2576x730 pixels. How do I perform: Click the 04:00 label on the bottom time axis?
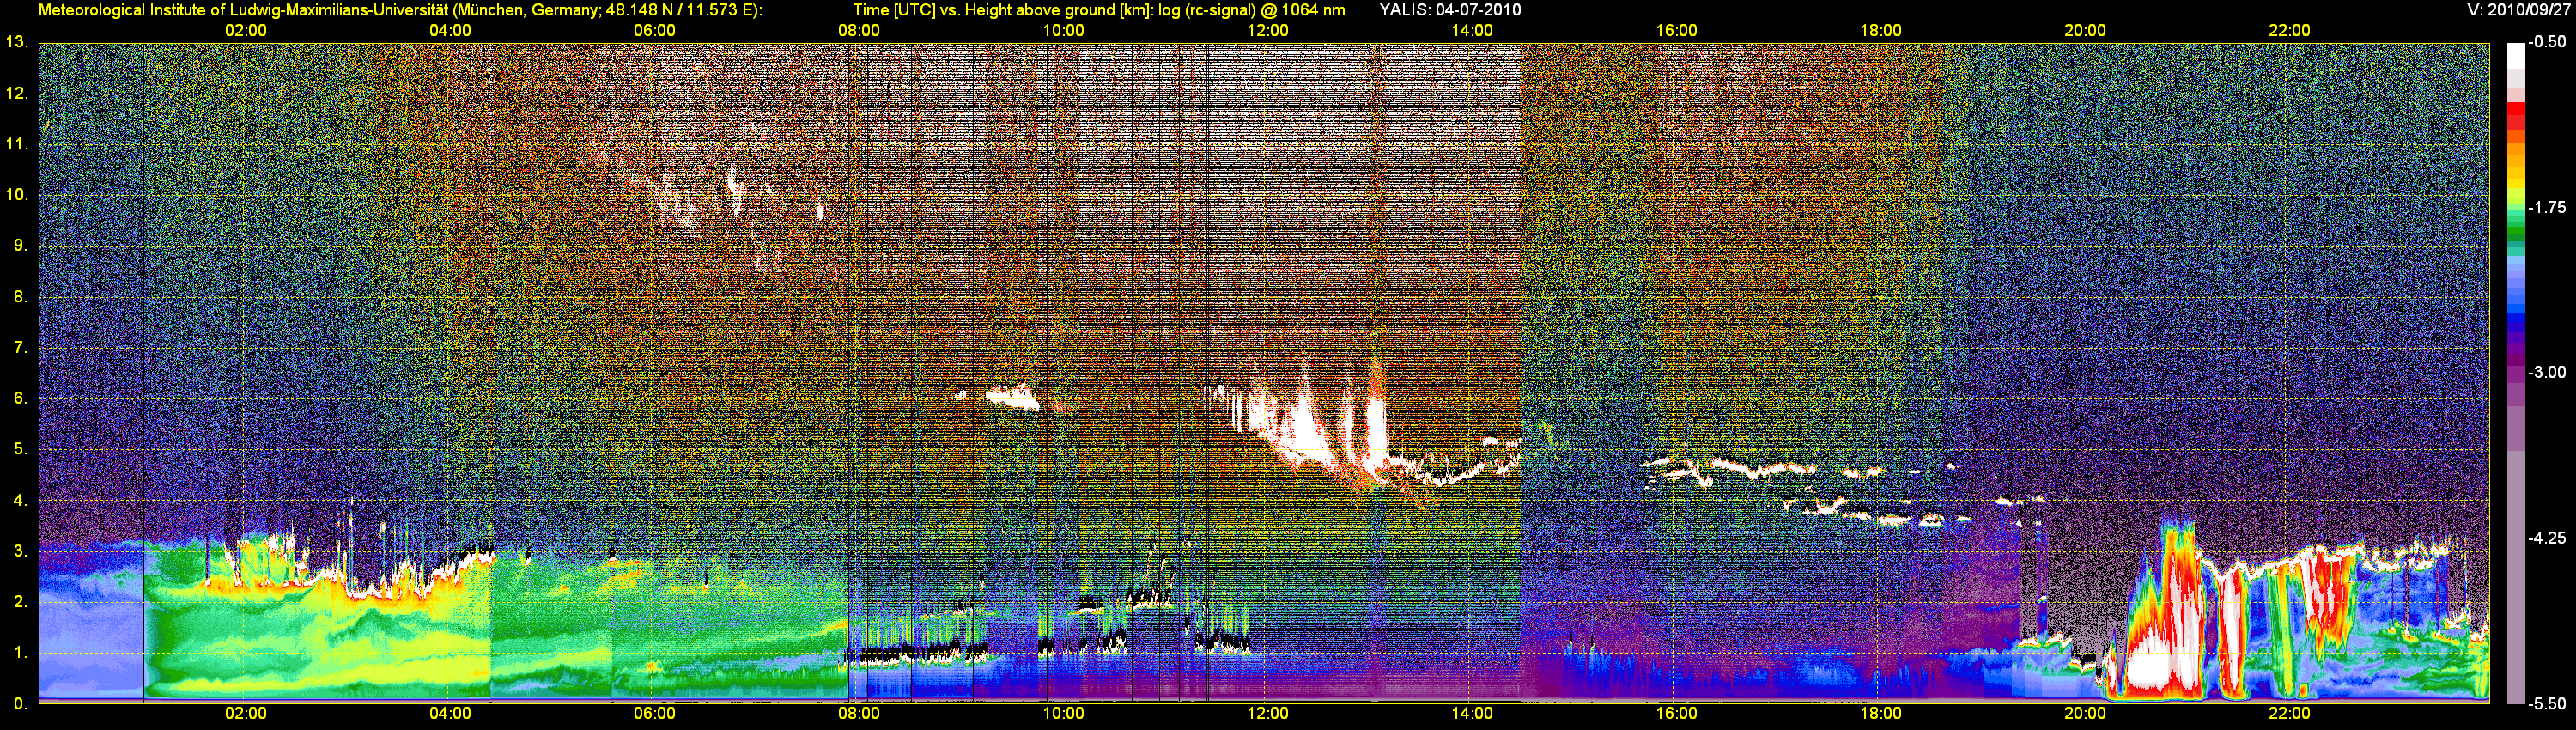pyautogui.click(x=450, y=714)
